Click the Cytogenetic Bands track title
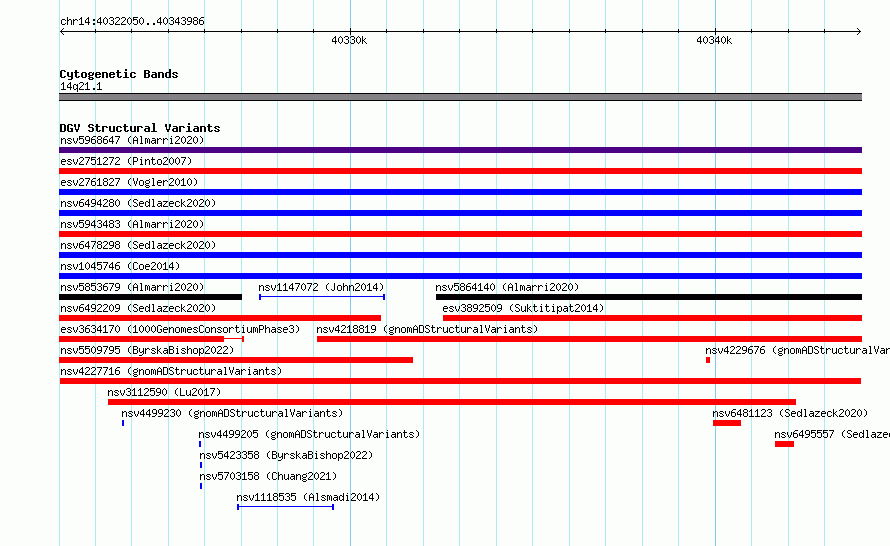890x546 pixels. (119, 74)
